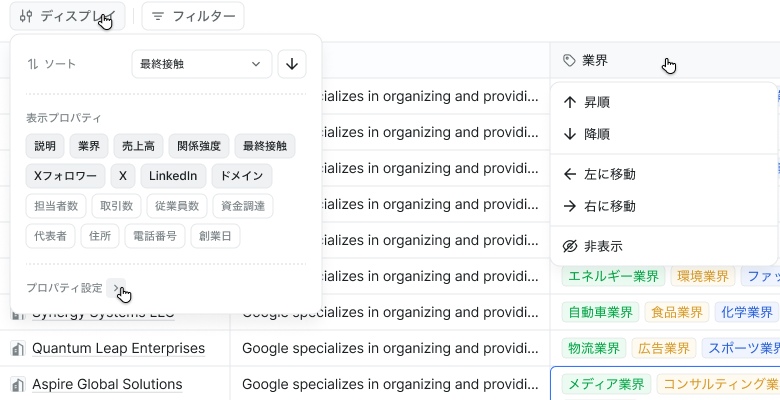This screenshot has height=400, width=780.
Task: Expand プロパティ設定 chevron arrow
Action: pyautogui.click(x=116, y=288)
